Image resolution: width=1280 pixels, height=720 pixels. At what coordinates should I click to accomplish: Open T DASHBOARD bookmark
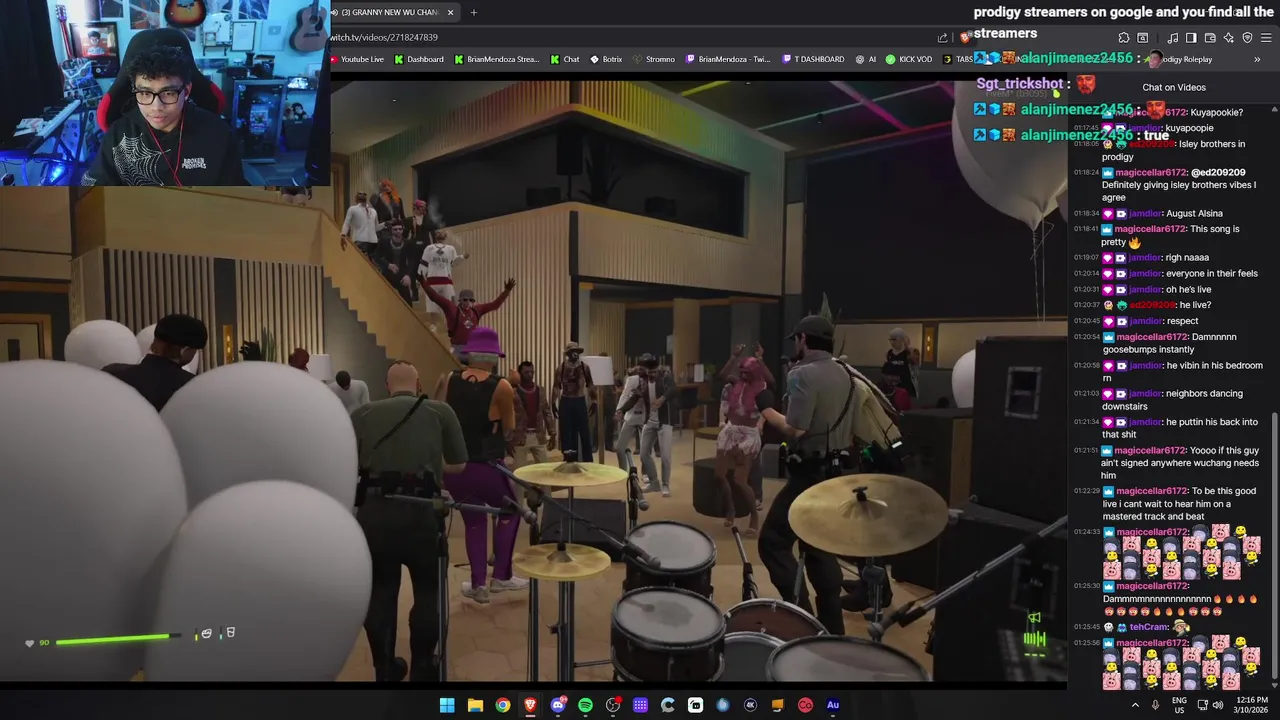(813, 59)
